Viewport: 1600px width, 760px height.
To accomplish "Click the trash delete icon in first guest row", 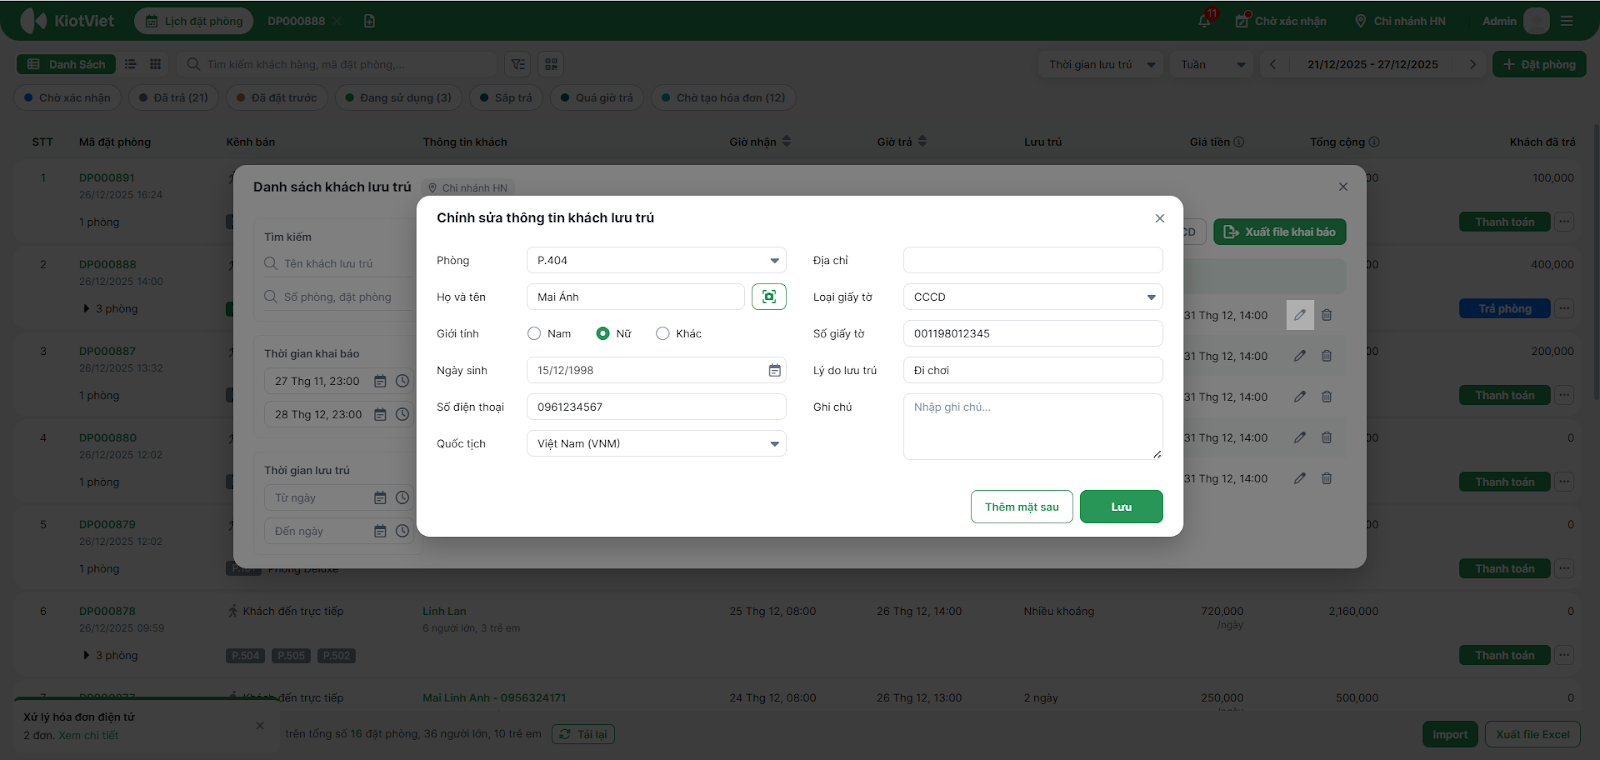I will click(1327, 315).
